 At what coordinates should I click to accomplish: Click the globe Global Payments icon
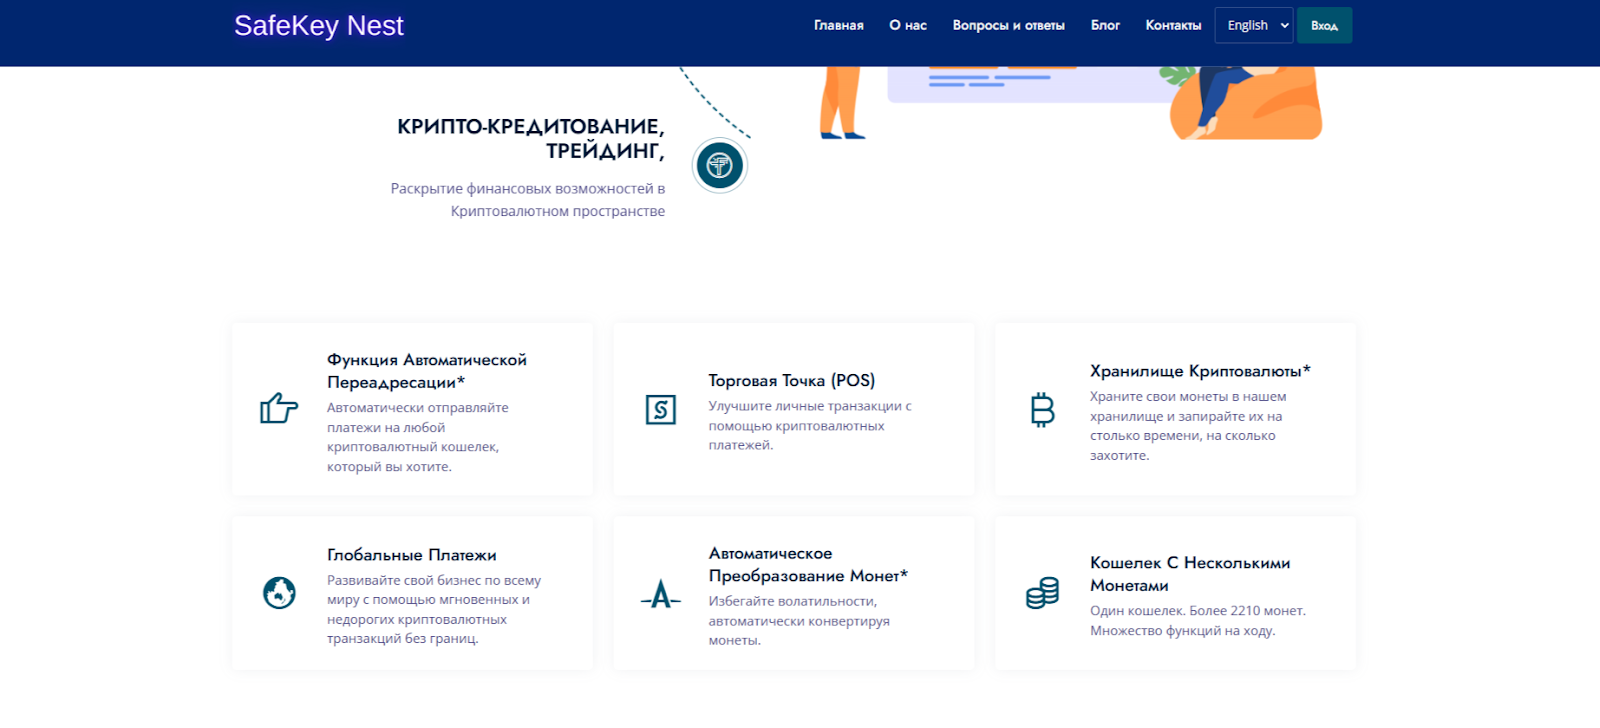(x=279, y=593)
